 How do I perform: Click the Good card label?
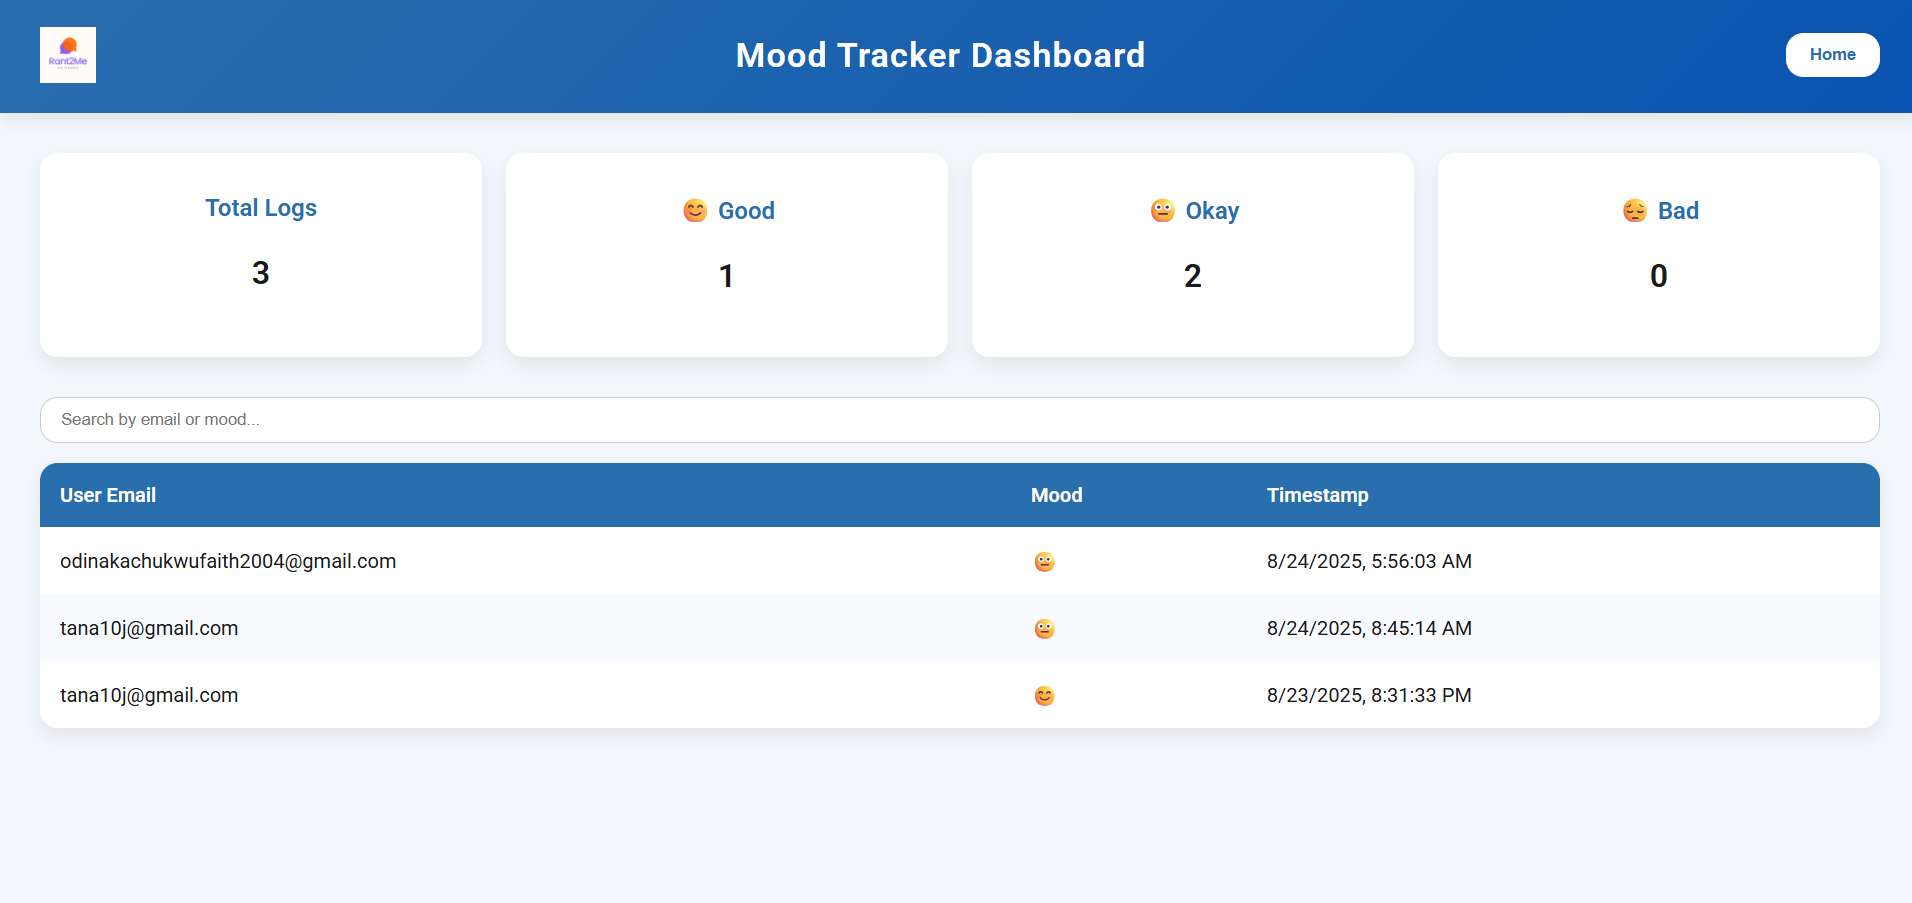click(x=746, y=211)
